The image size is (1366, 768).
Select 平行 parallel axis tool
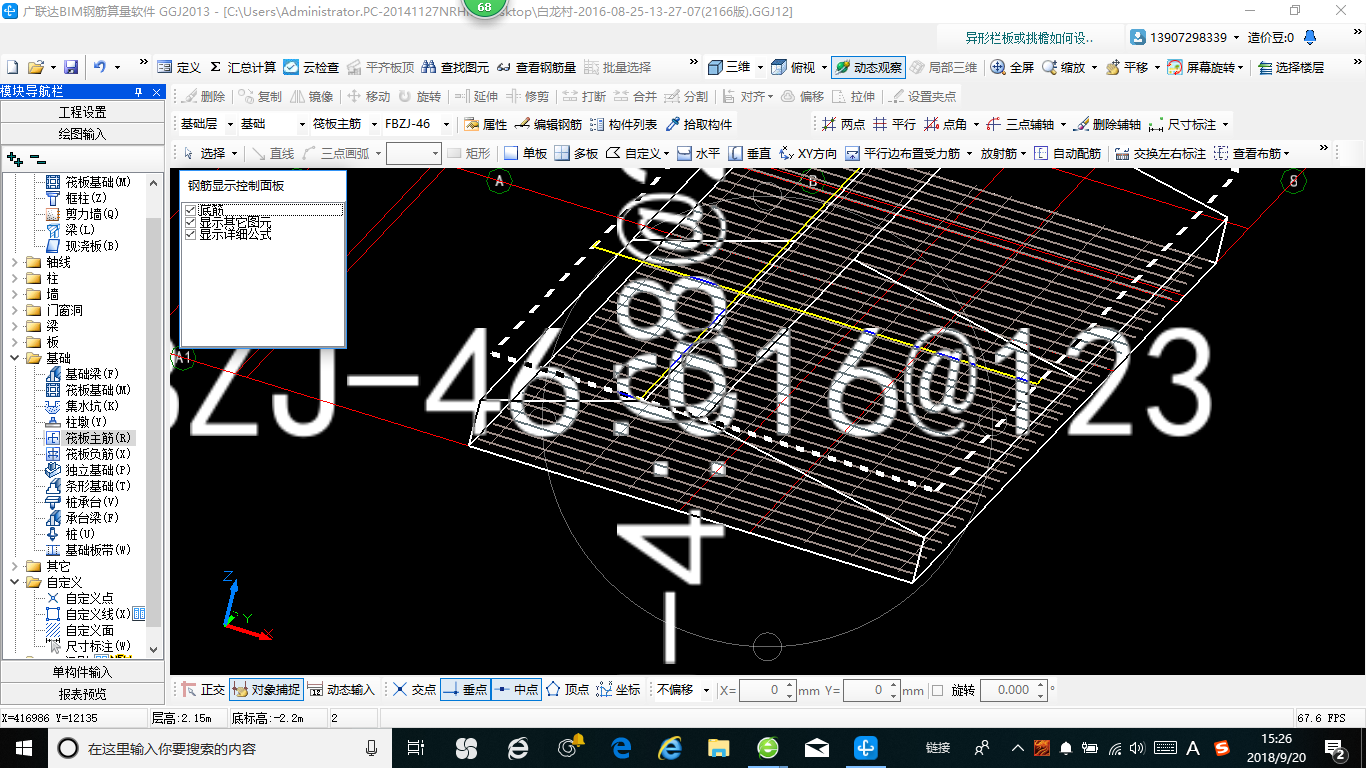tap(894, 124)
